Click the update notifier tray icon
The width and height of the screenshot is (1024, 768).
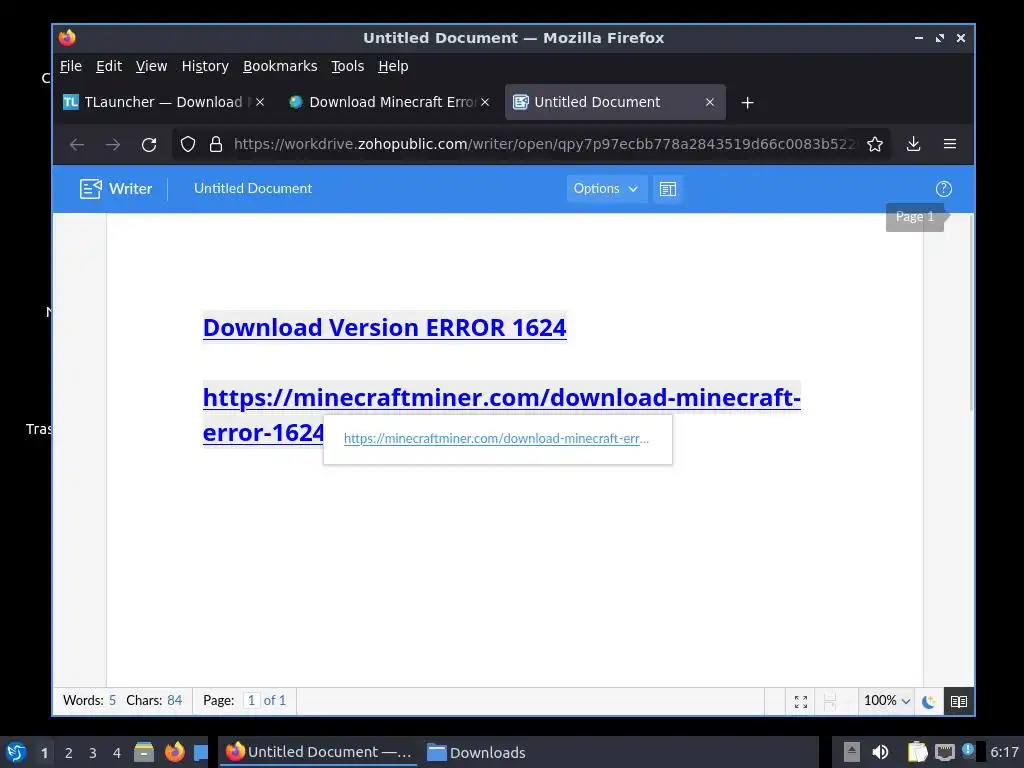click(968, 750)
